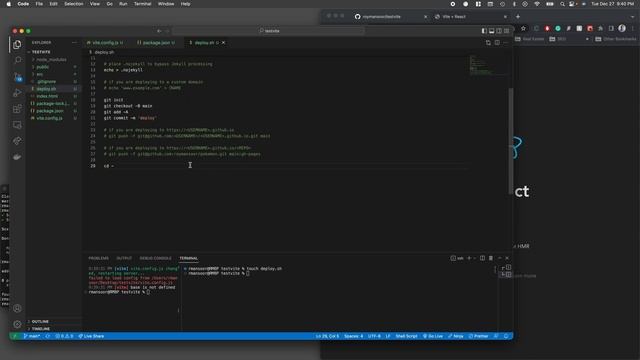
Task: Open .gitignore in the explorer
Action: (x=46, y=82)
